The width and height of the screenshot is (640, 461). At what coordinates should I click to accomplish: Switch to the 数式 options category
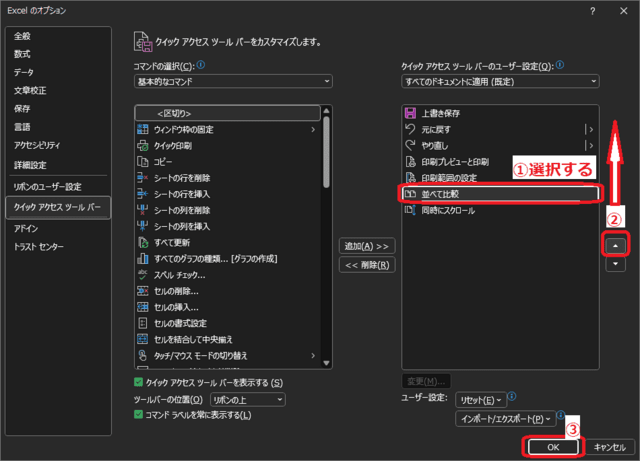point(22,54)
